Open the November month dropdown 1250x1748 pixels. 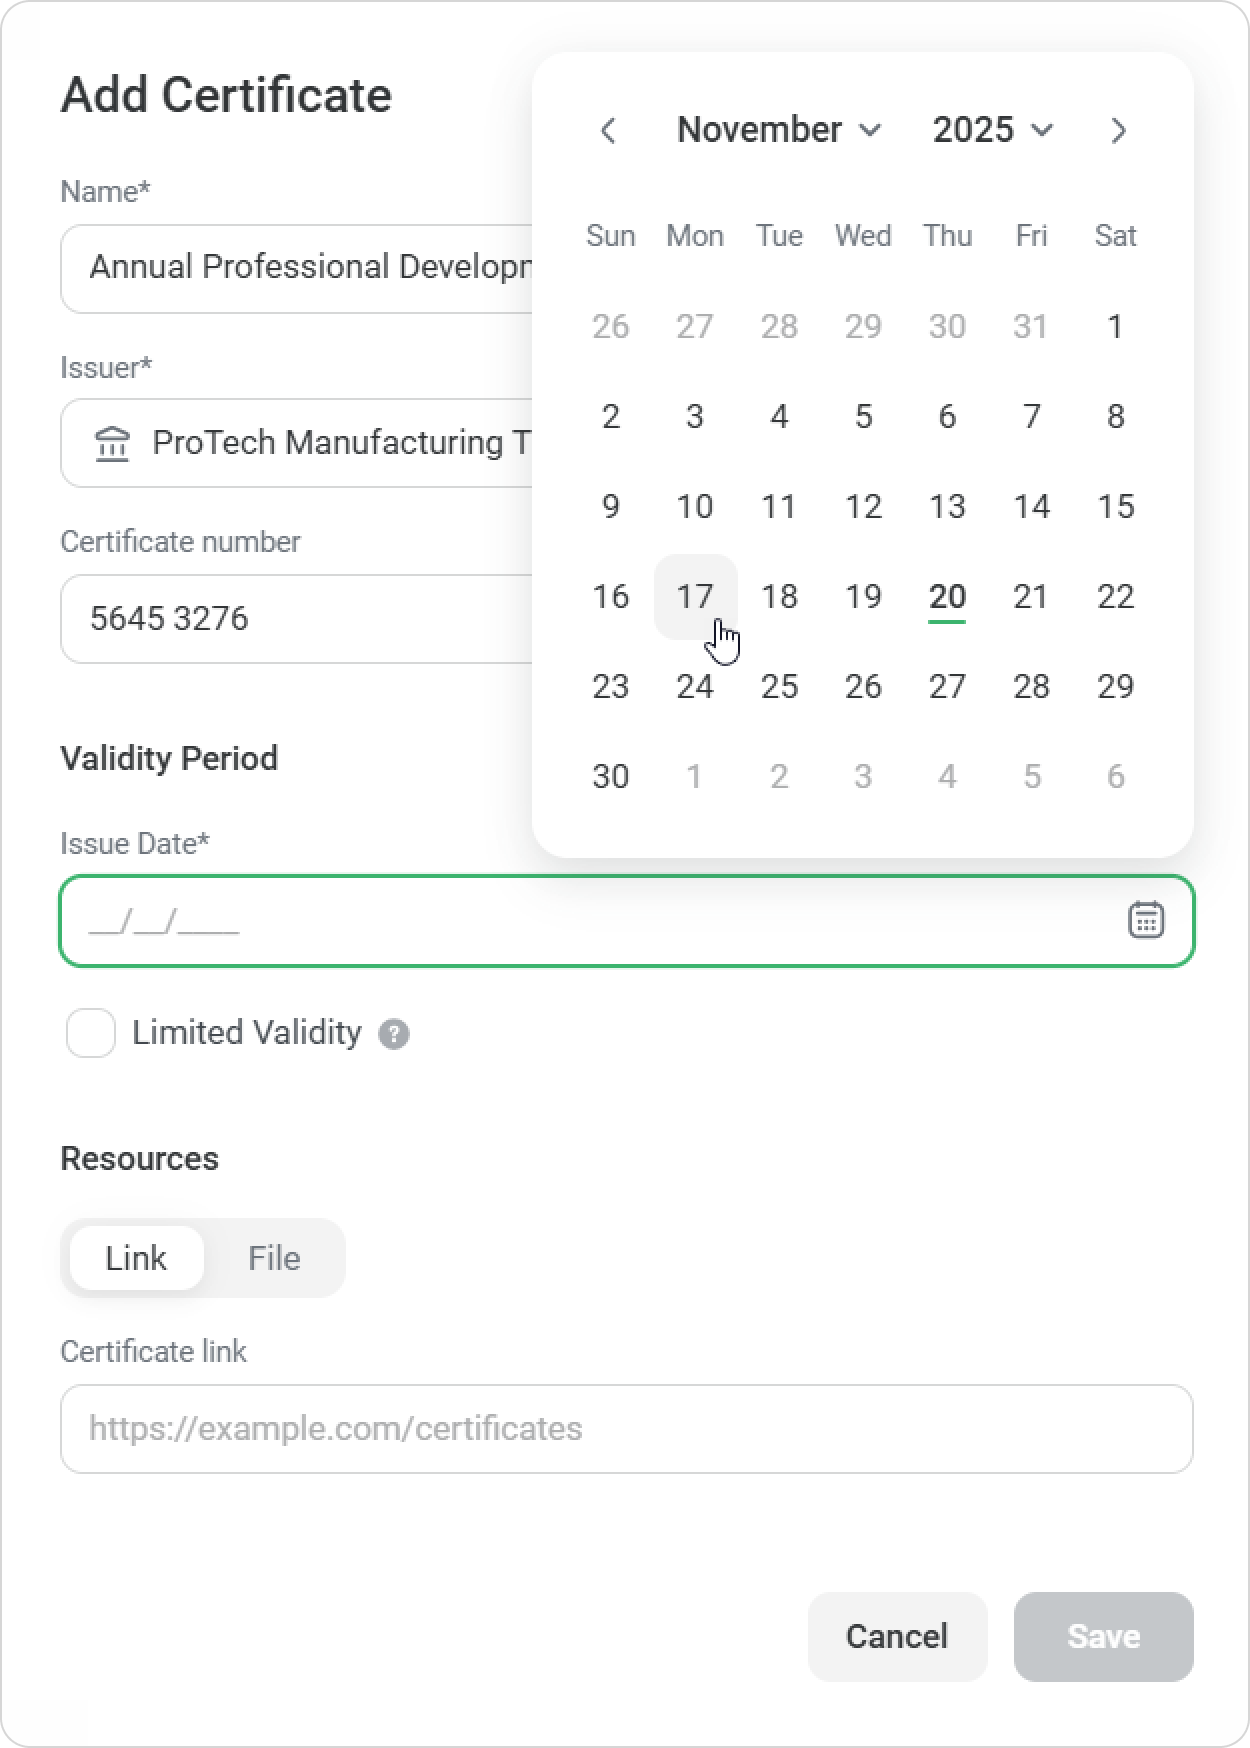click(x=778, y=130)
